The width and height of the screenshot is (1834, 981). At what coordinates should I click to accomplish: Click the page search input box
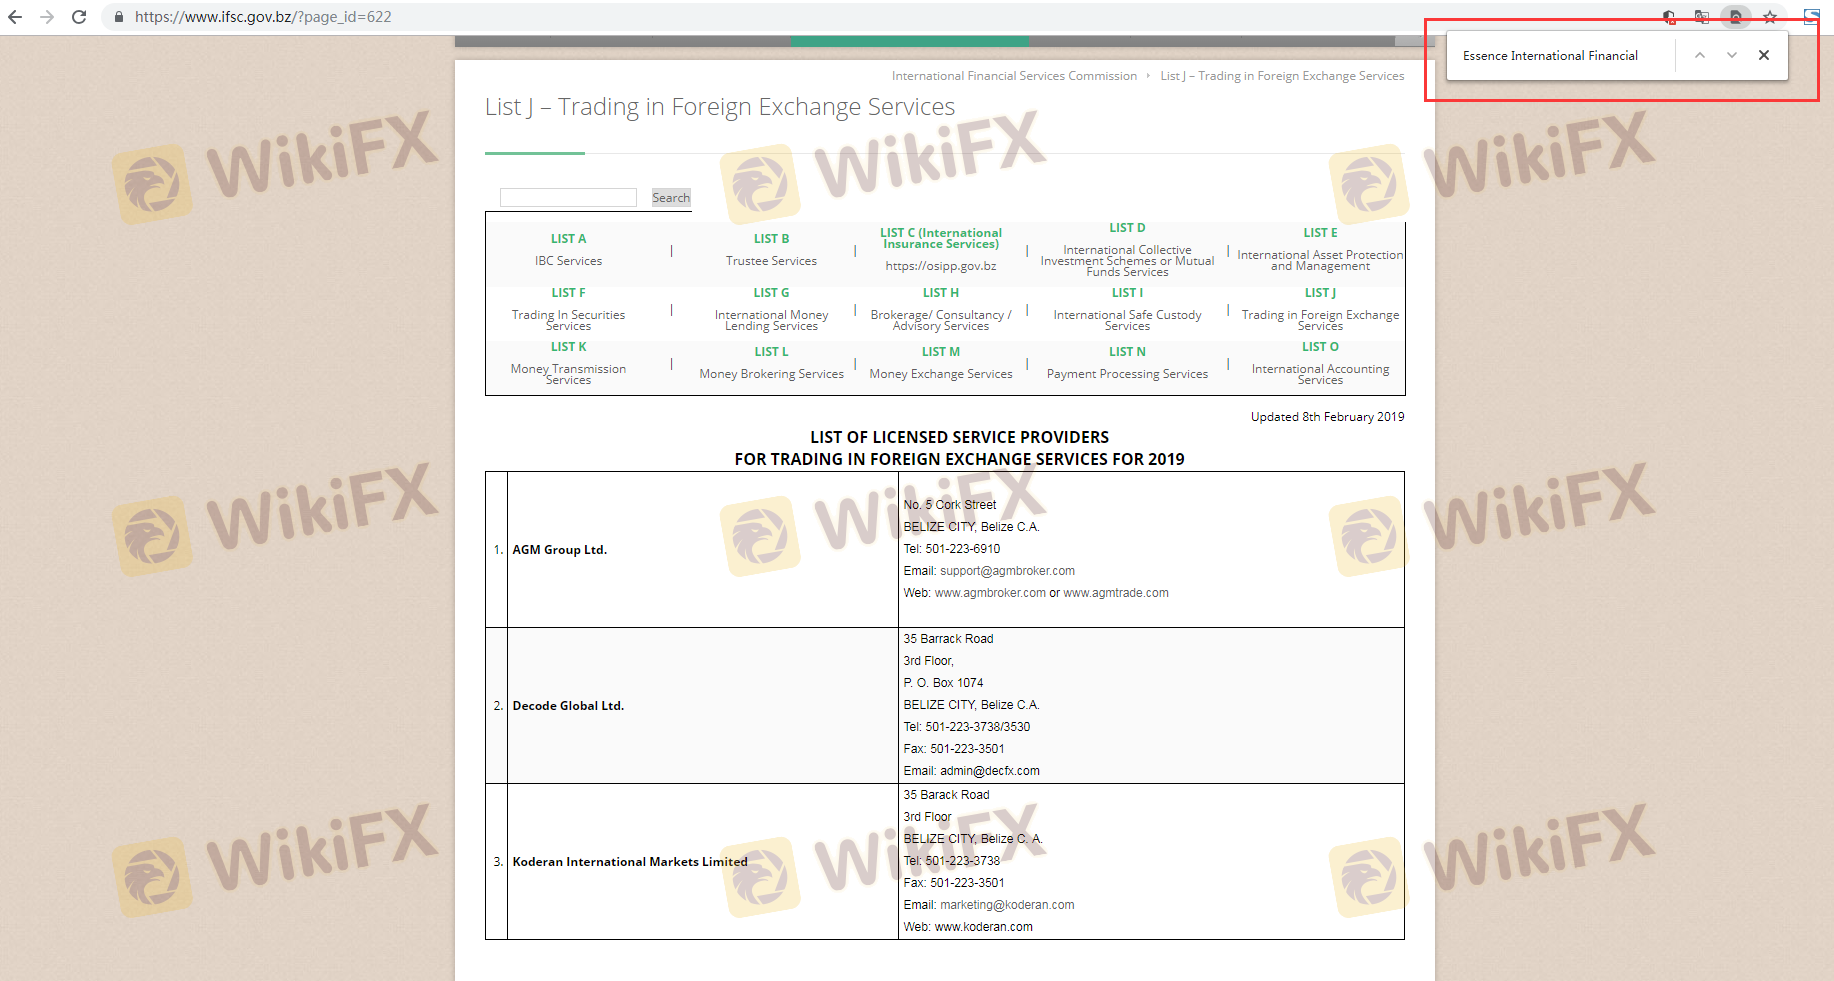pyautogui.click(x=568, y=198)
